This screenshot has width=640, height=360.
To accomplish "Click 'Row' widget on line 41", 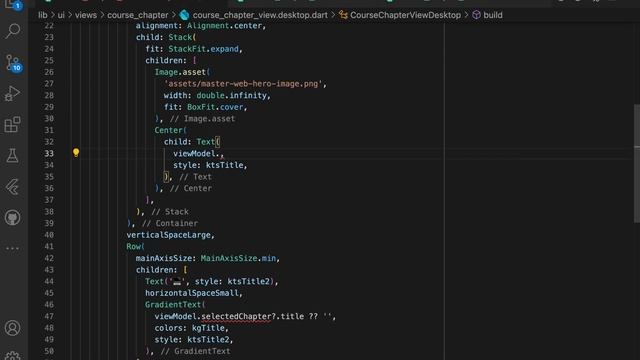I will (x=133, y=247).
